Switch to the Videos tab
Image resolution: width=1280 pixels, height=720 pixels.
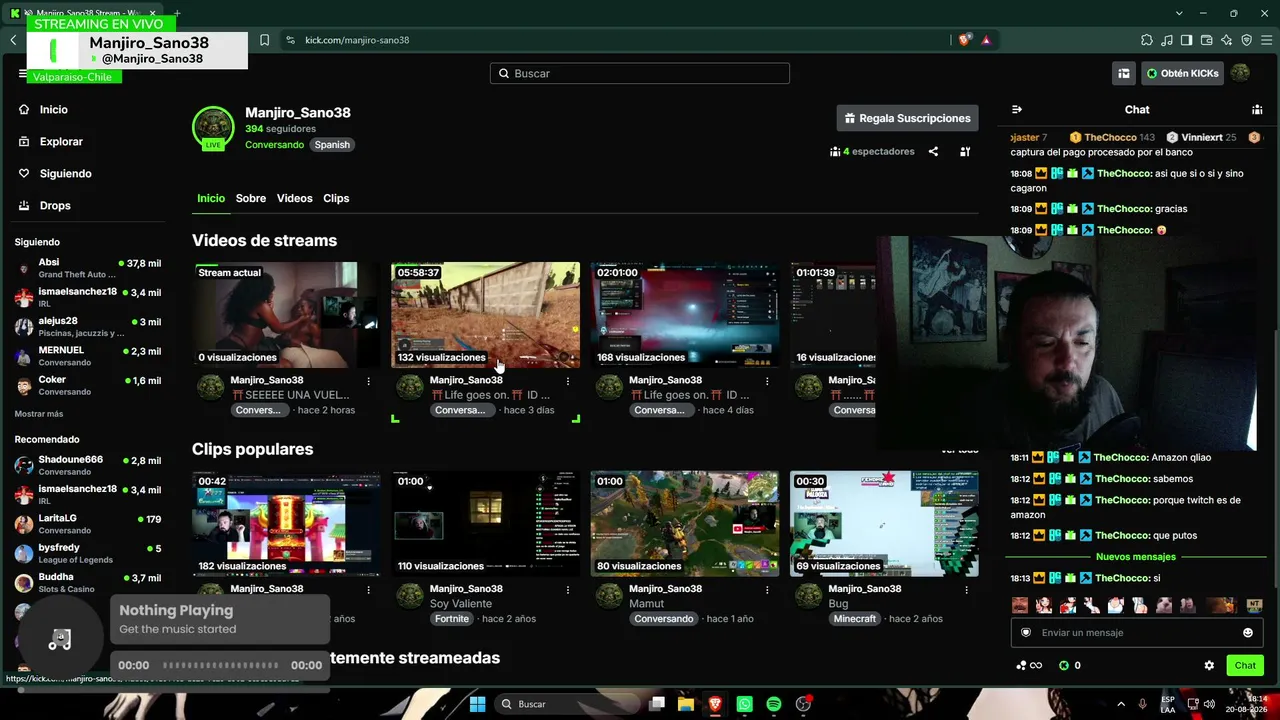tap(294, 198)
